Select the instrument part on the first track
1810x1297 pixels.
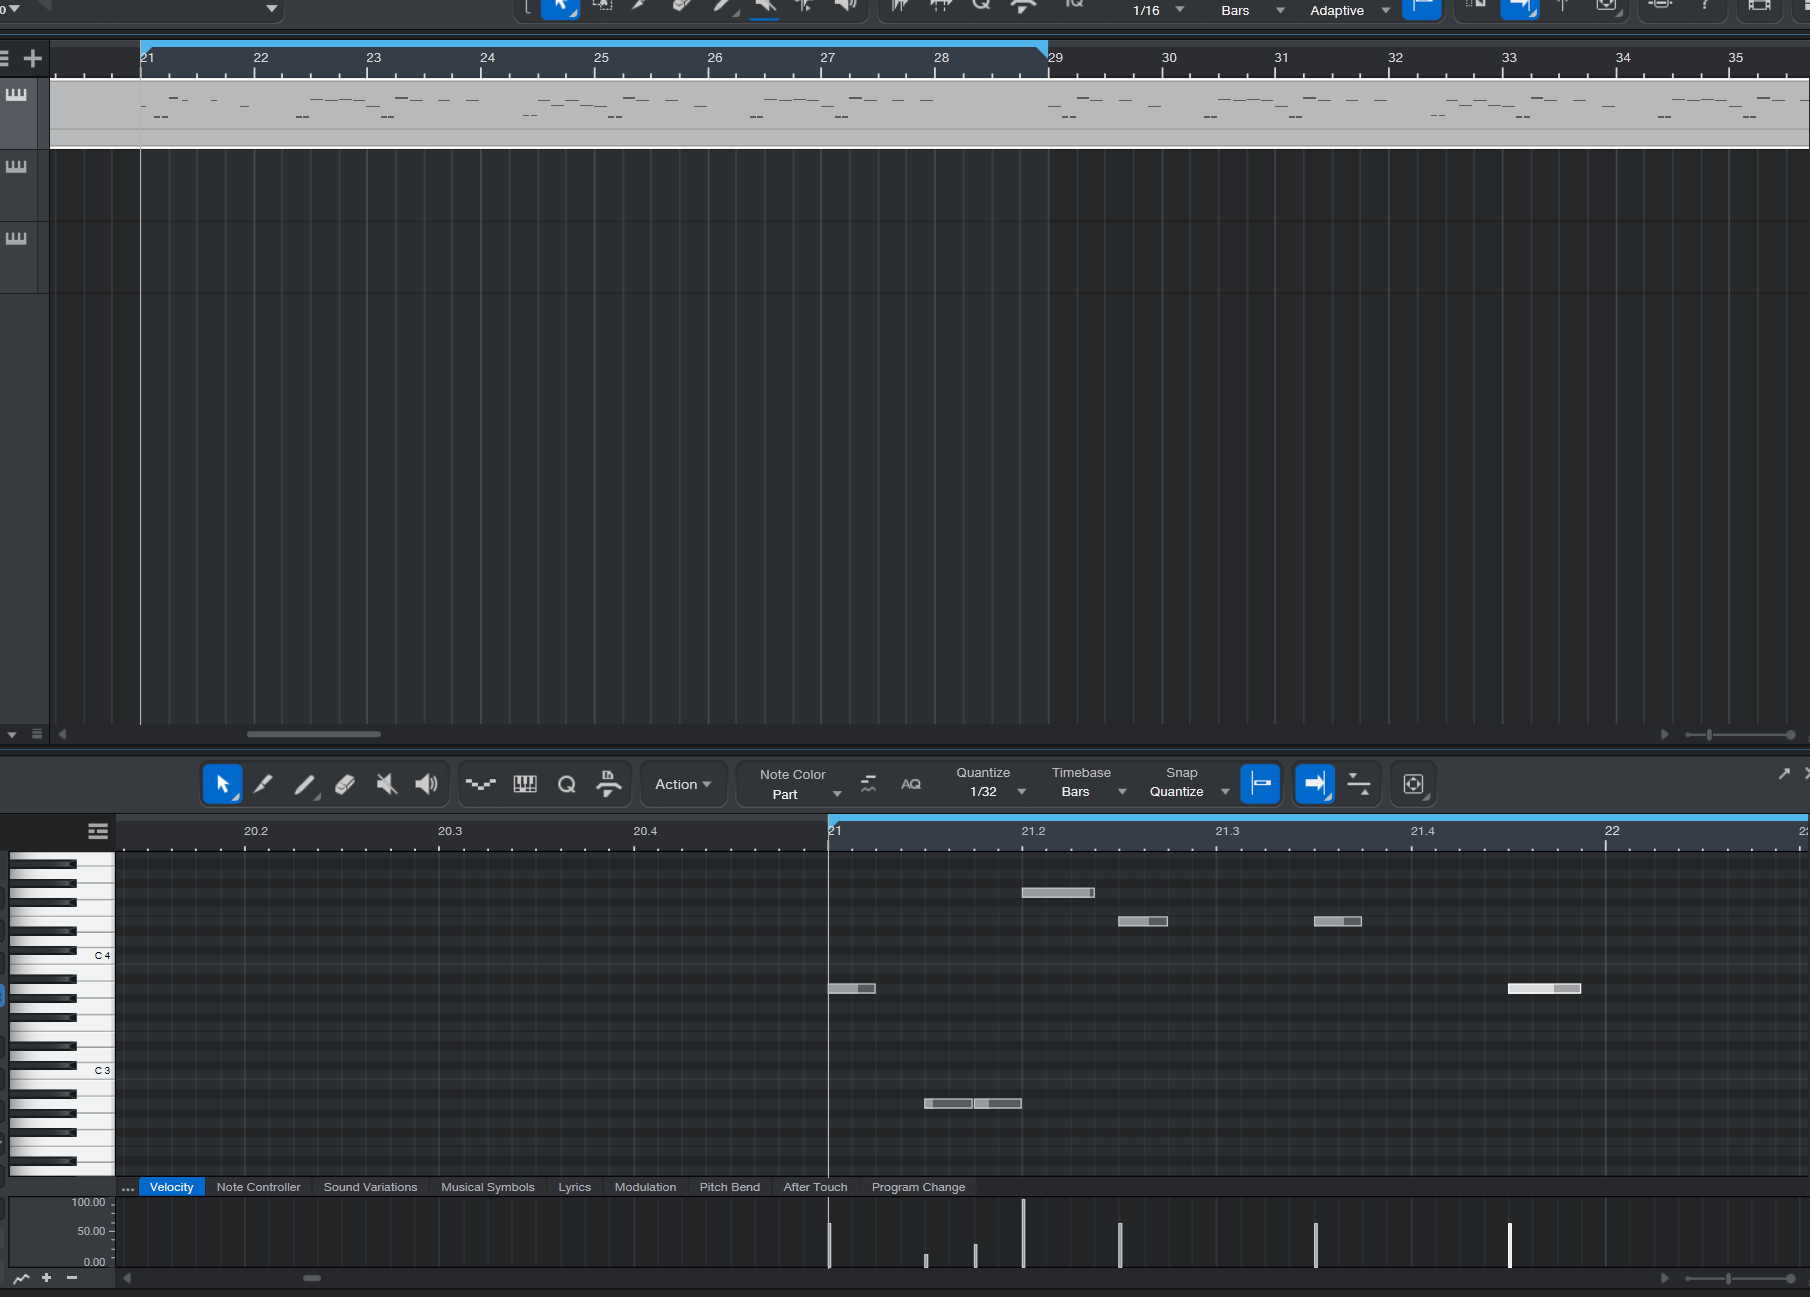tap(929, 113)
